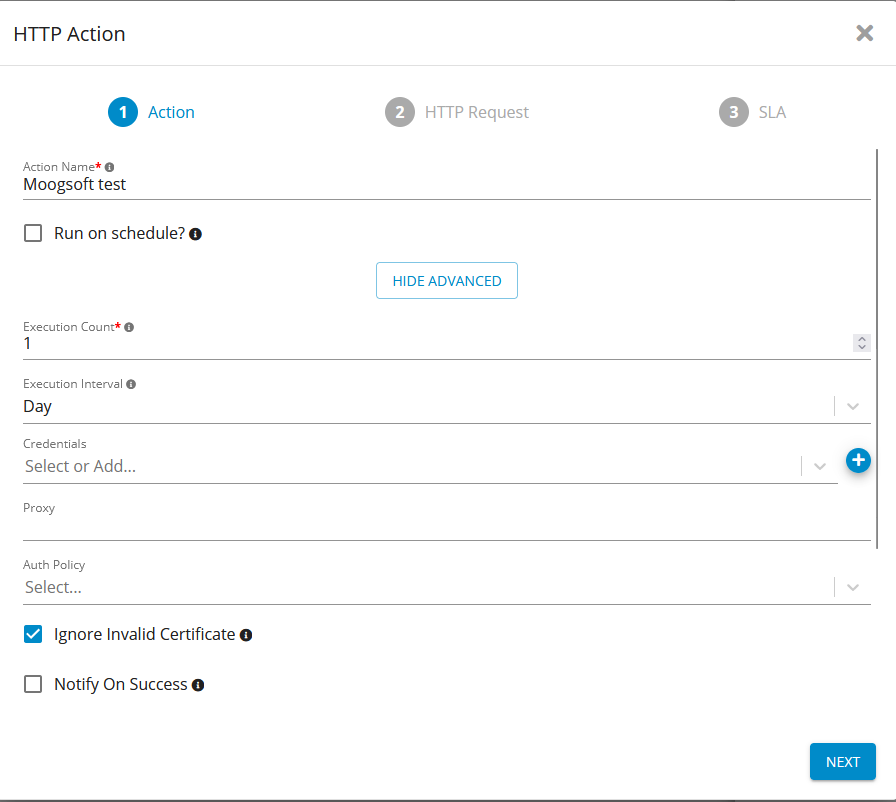Image resolution: width=896 pixels, height=802 pixels.
Task: Click the info icon beside Action Name
Action: 110,167
